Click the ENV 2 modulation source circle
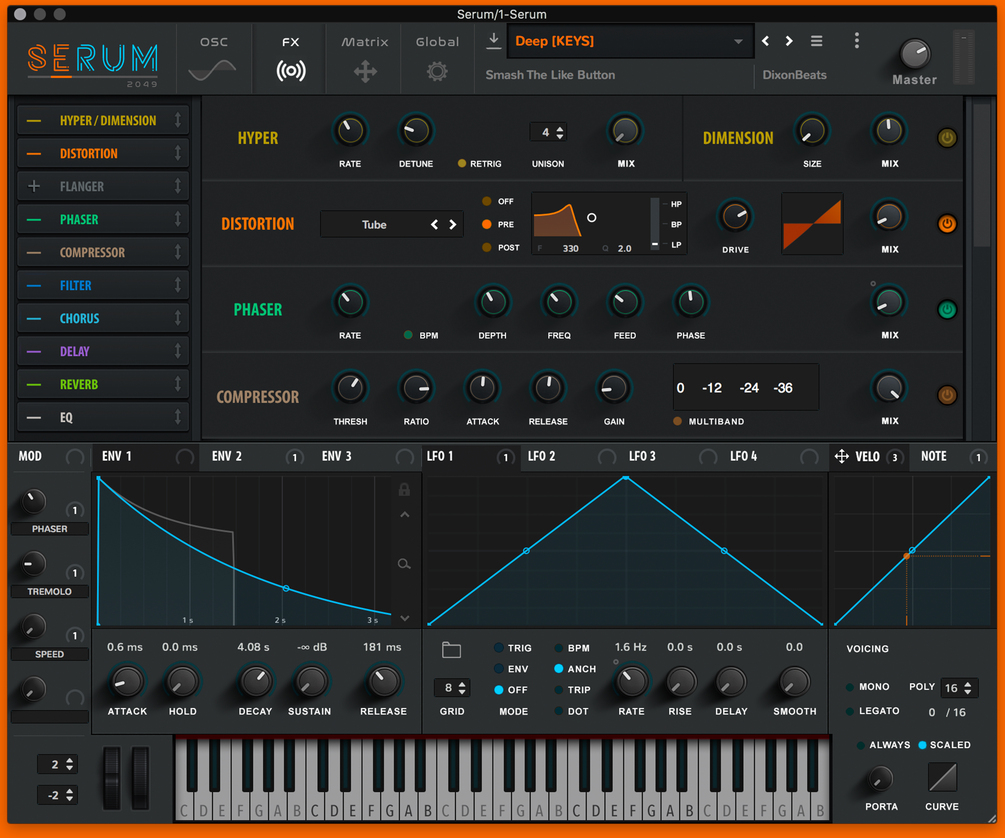Image resolution: width=1005 pixels, height=838 pixels. [294, 457]
